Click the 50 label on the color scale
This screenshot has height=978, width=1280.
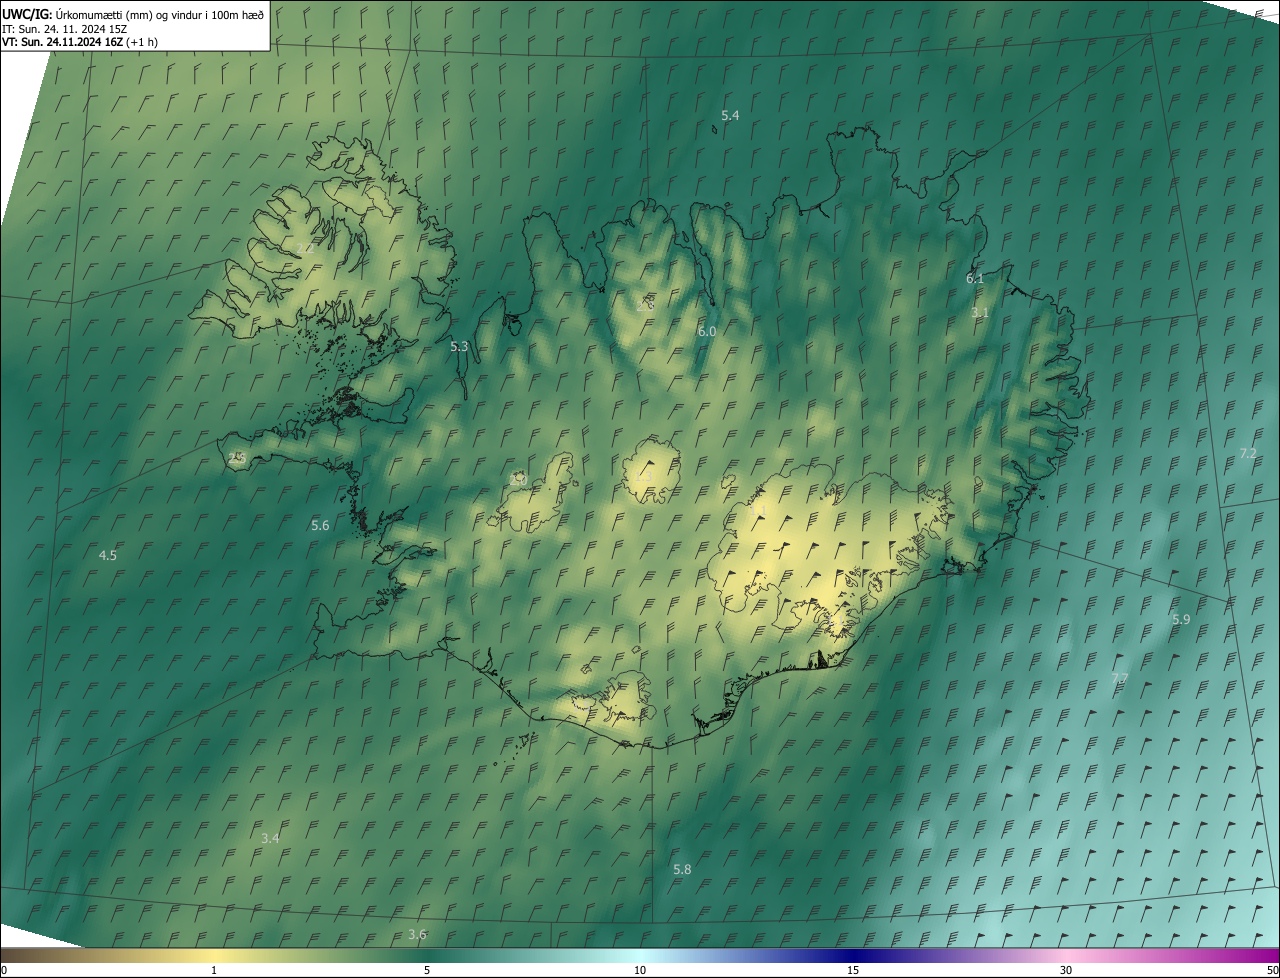1271,971
